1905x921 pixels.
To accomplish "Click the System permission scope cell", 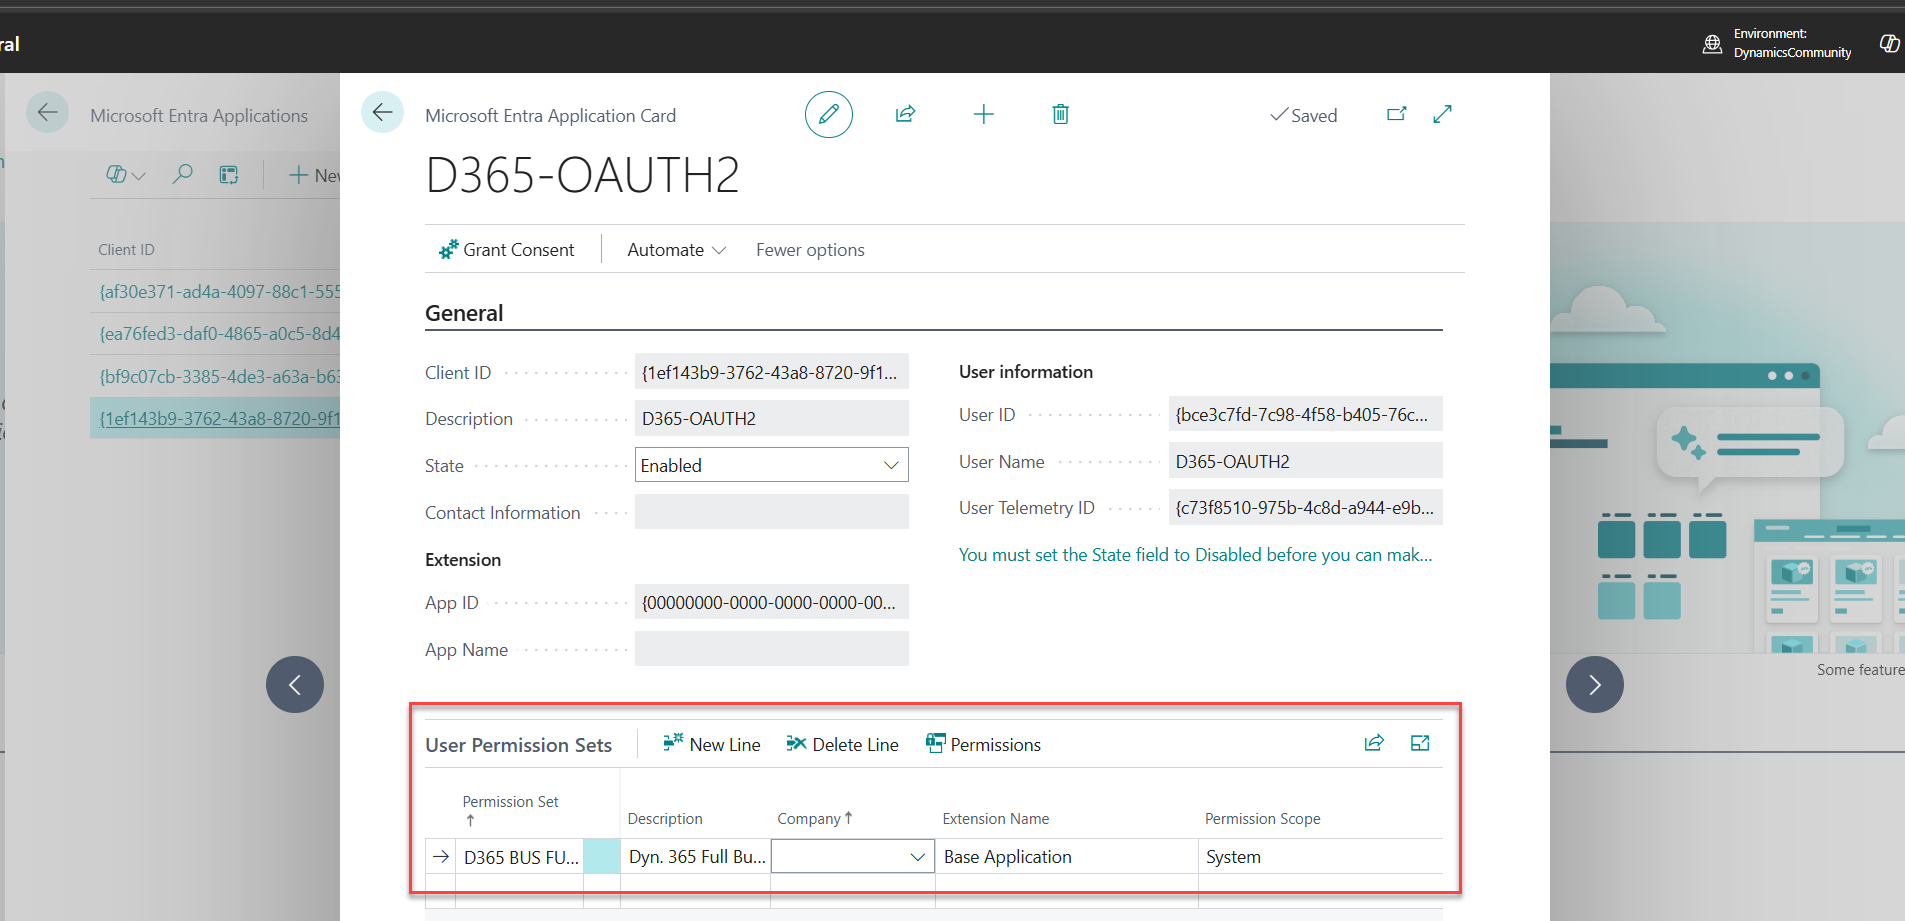I will (x=1320, y=857).
